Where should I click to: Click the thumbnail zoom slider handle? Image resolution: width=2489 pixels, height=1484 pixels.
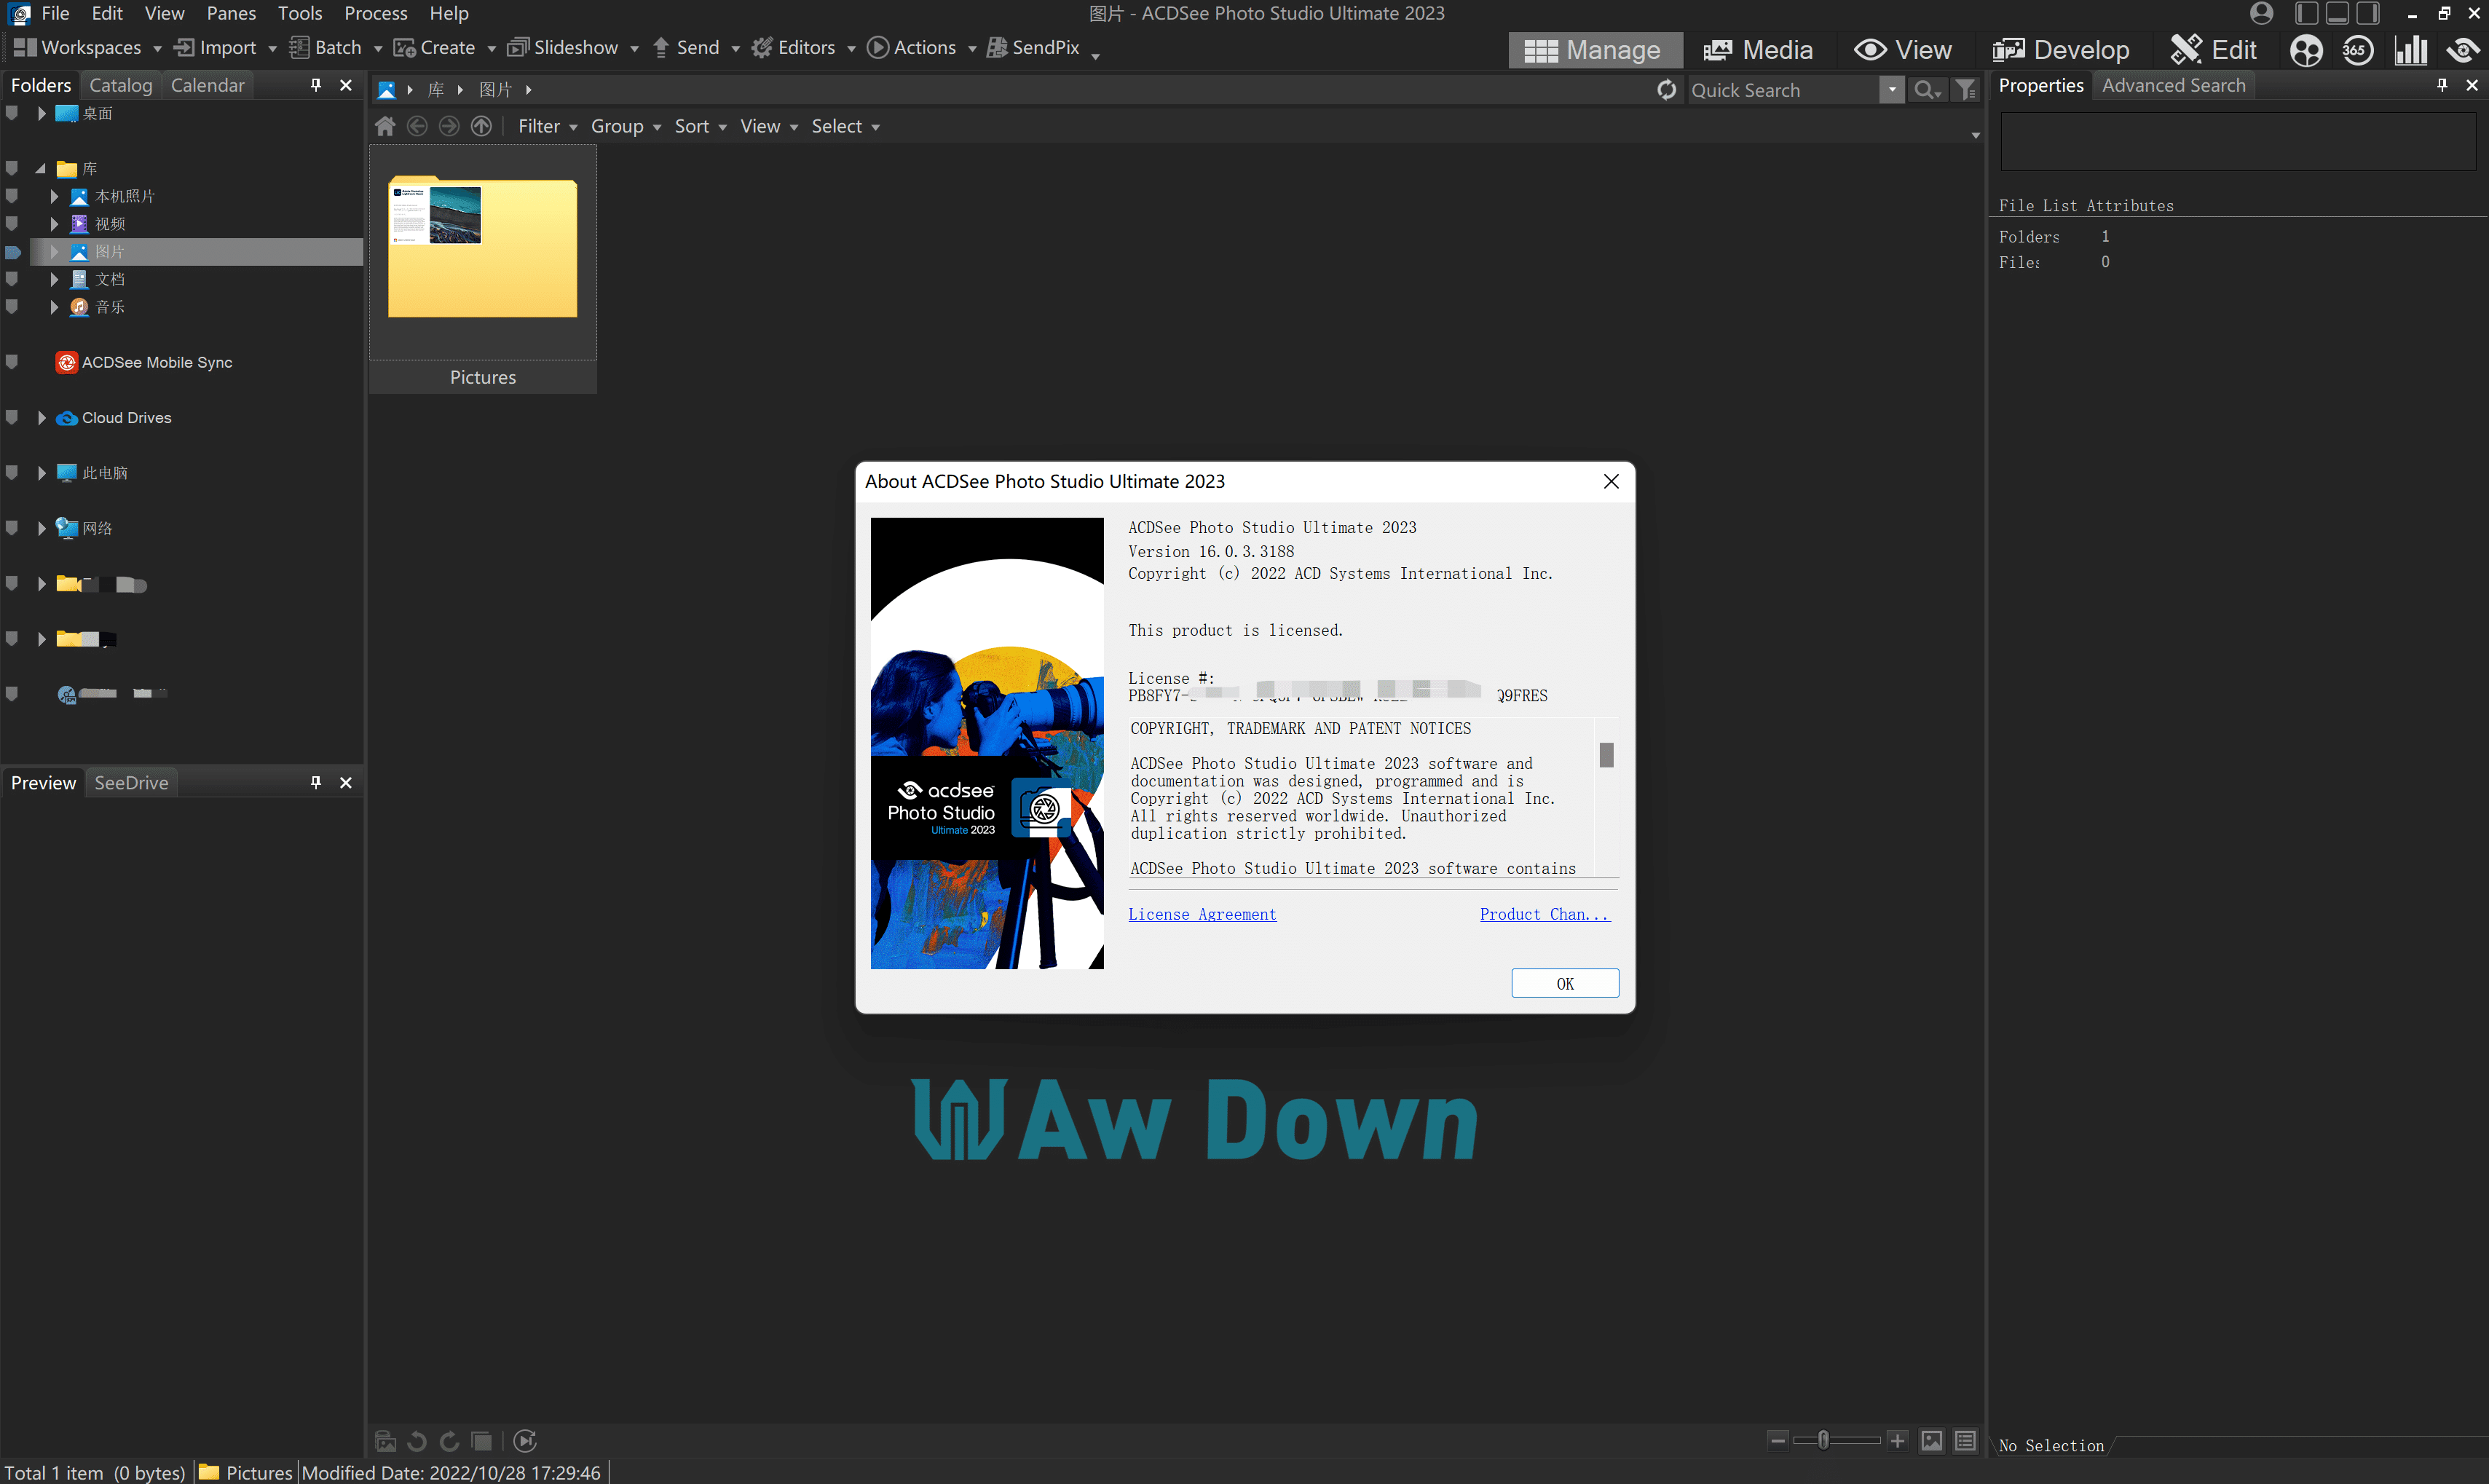[x=1823, y=1440]
